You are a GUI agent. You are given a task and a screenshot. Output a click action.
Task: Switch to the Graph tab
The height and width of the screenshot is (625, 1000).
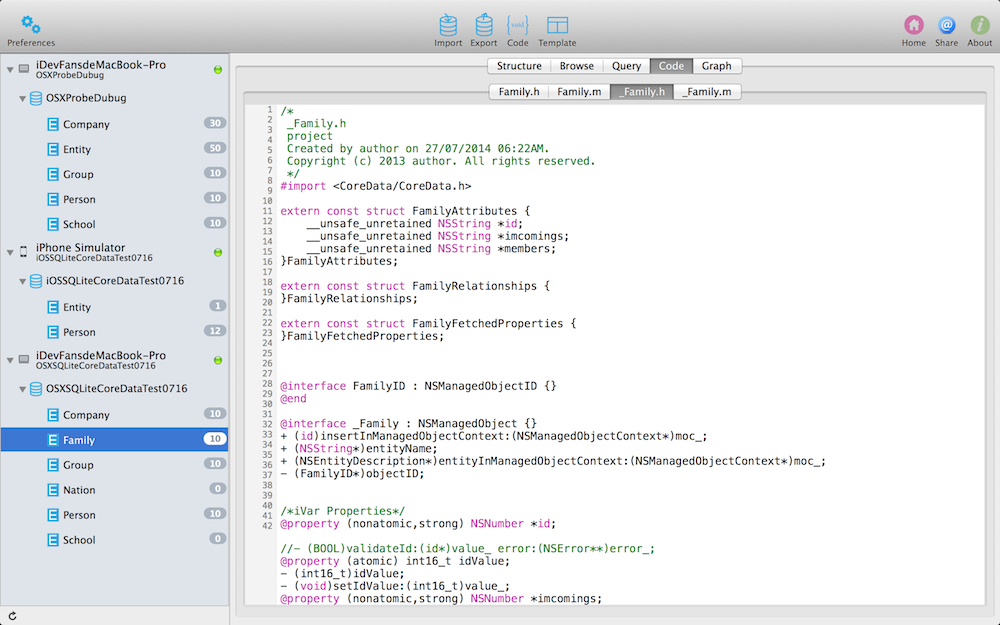tap(717, 66)
